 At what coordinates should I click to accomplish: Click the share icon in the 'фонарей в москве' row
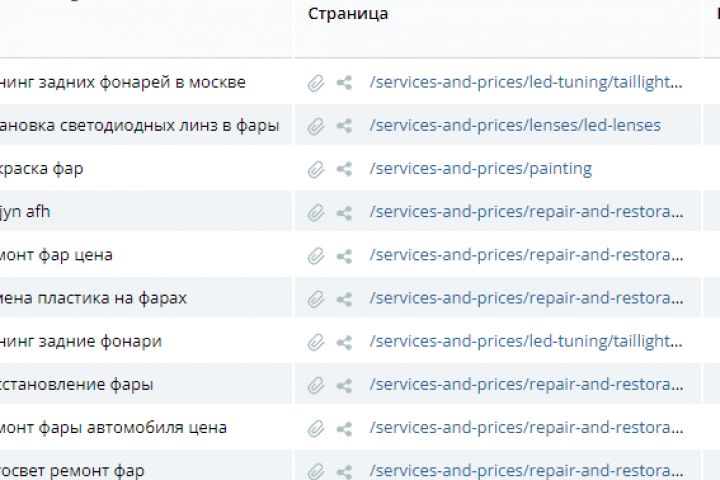(344, 83)
